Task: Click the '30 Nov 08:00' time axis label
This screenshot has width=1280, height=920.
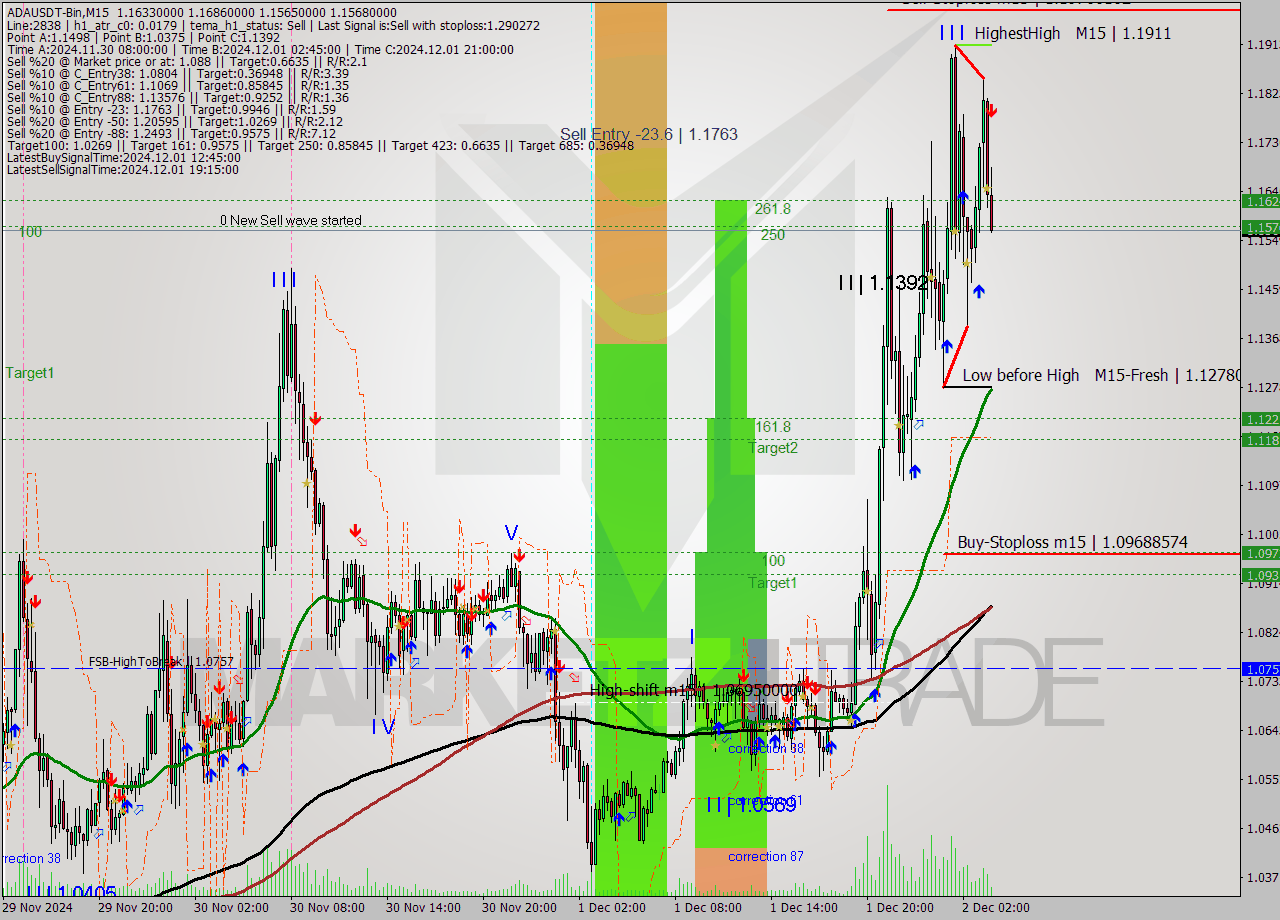Action: point(328,908)
